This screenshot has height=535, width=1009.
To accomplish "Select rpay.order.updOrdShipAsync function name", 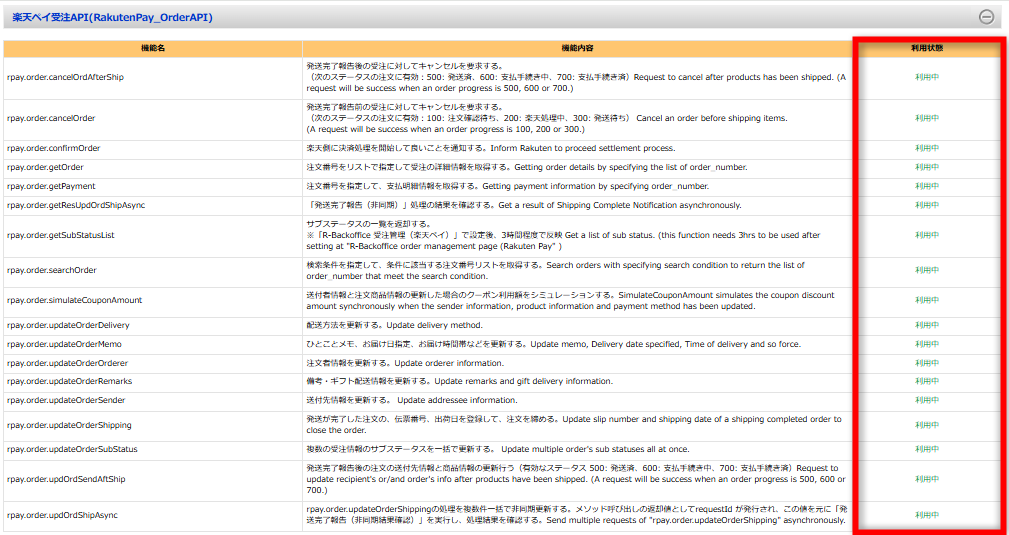I will click(62, 516).
